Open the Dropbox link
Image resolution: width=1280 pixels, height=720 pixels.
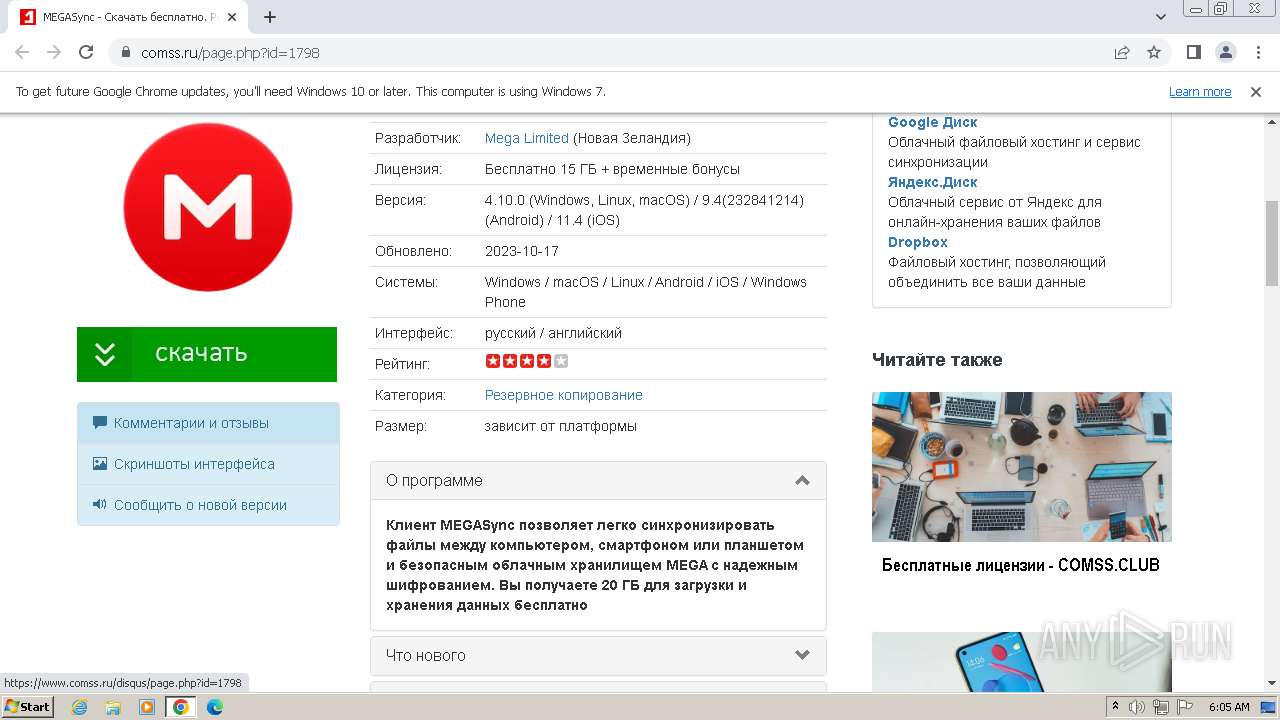917,242
